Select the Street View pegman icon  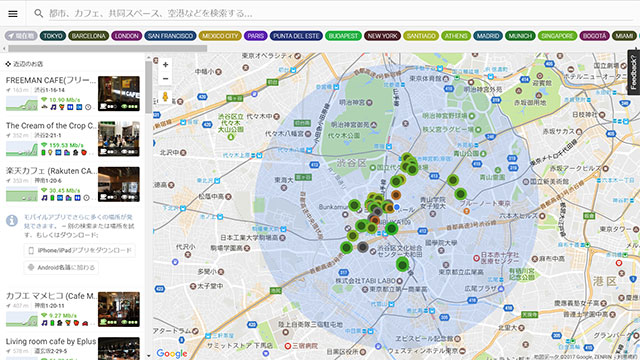click(165, 97)
